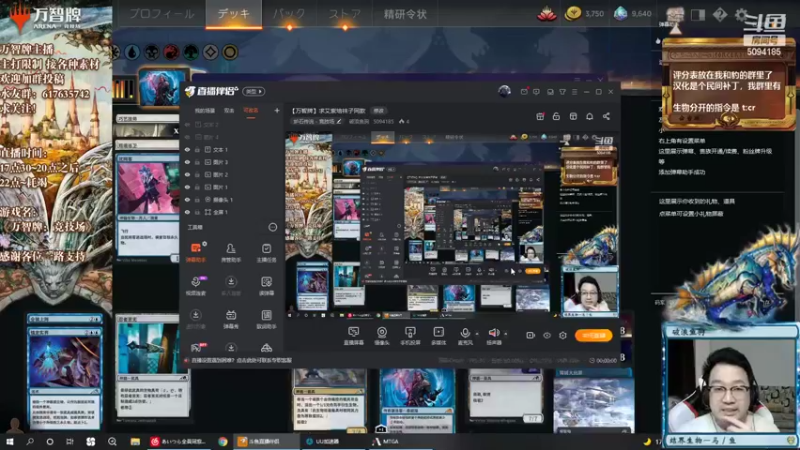The height and width of the screenshot is (450, 800).
Task: Select the デッキ tab in MTG Arena
Action: click(234, 14)
